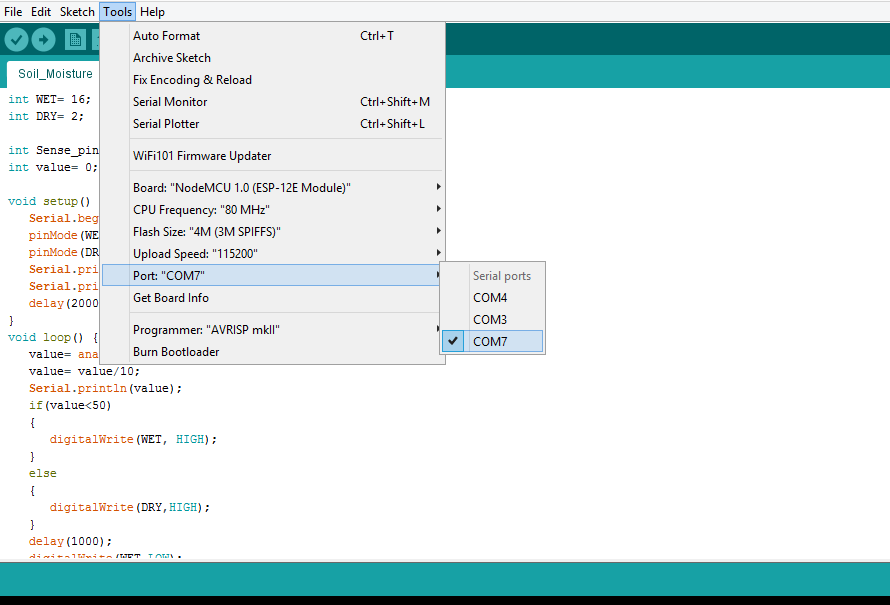Launch WiFi101 Firmware Updater
The height and width of the screenshot is (605, 890).
[x=272, y=156]
